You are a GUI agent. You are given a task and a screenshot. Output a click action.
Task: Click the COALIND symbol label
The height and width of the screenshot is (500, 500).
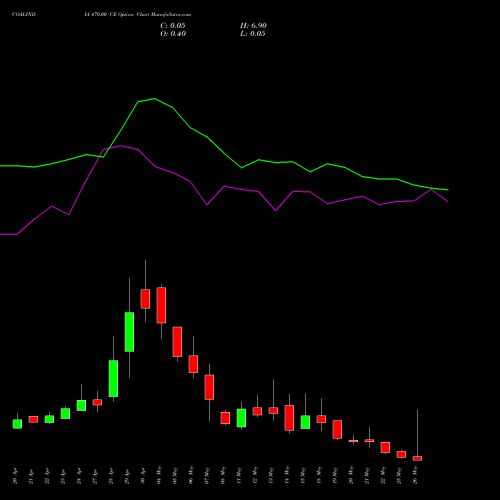tap(24, 15)
